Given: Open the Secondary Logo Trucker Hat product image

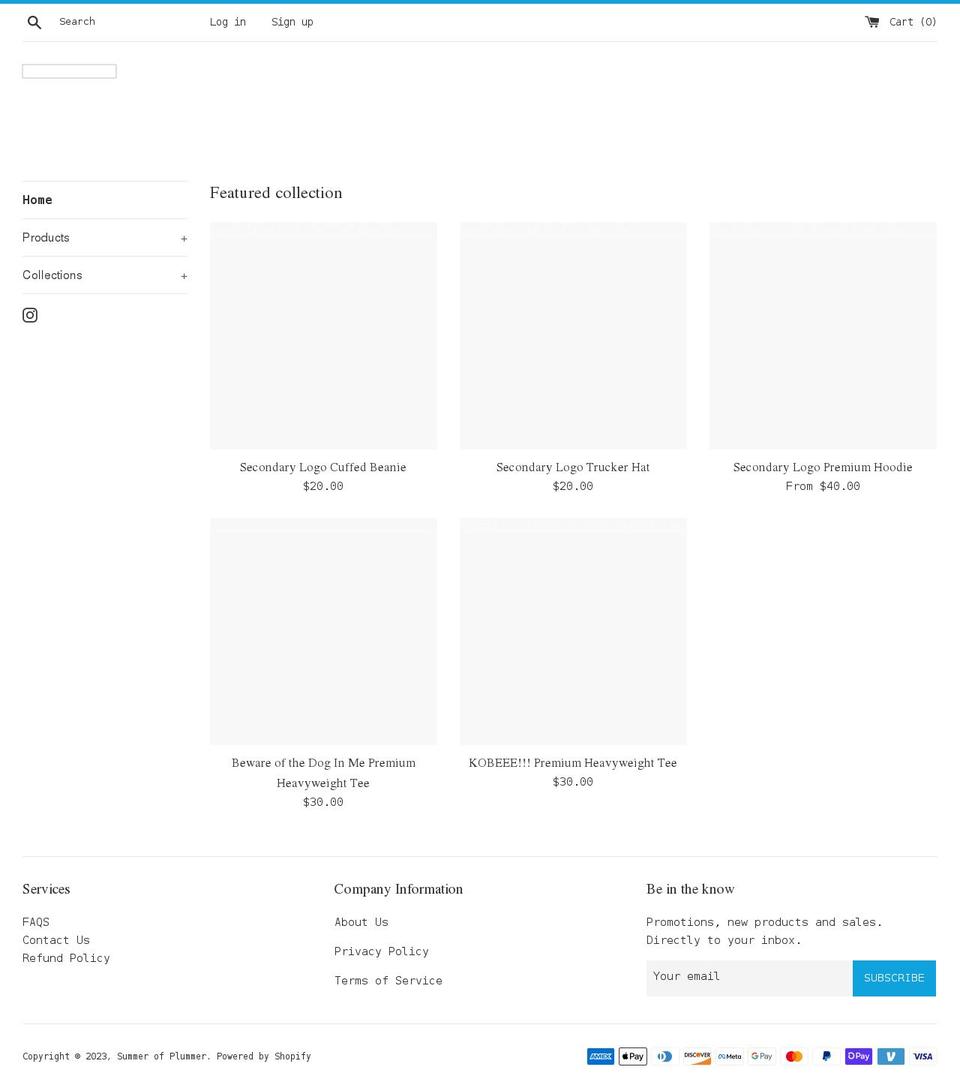Looking at the screenshot, I should coord(572,335).
